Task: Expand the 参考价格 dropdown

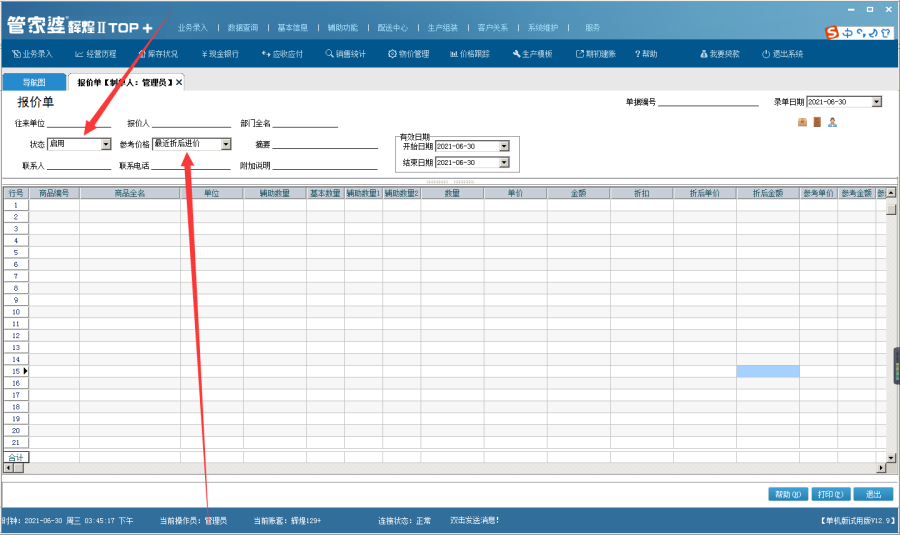Action: coord(226,144)
